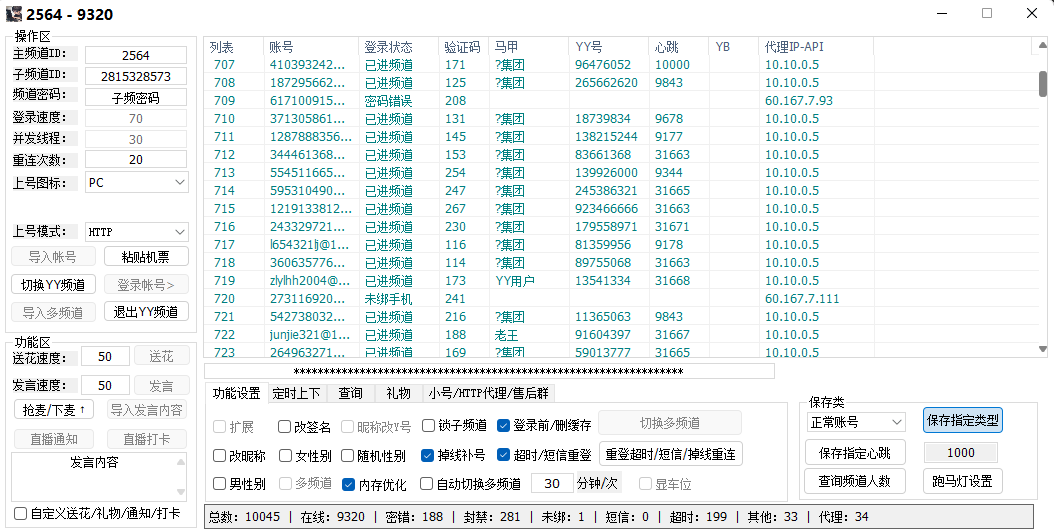
Task: Open the 礼物 tab
Action: click(x=399, y=394)
